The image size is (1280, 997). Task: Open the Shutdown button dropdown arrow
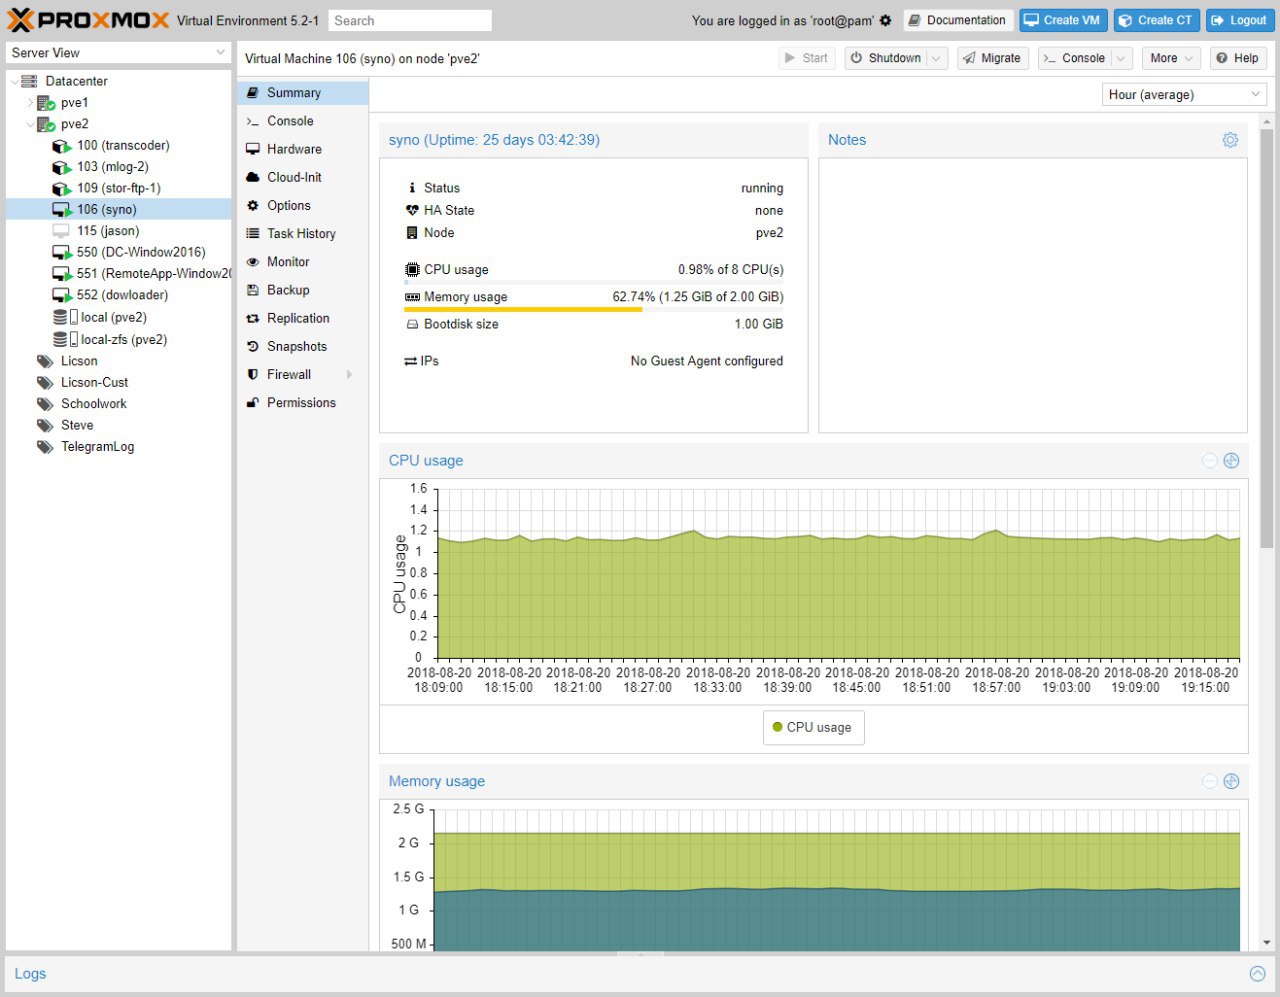pos(937,59)
